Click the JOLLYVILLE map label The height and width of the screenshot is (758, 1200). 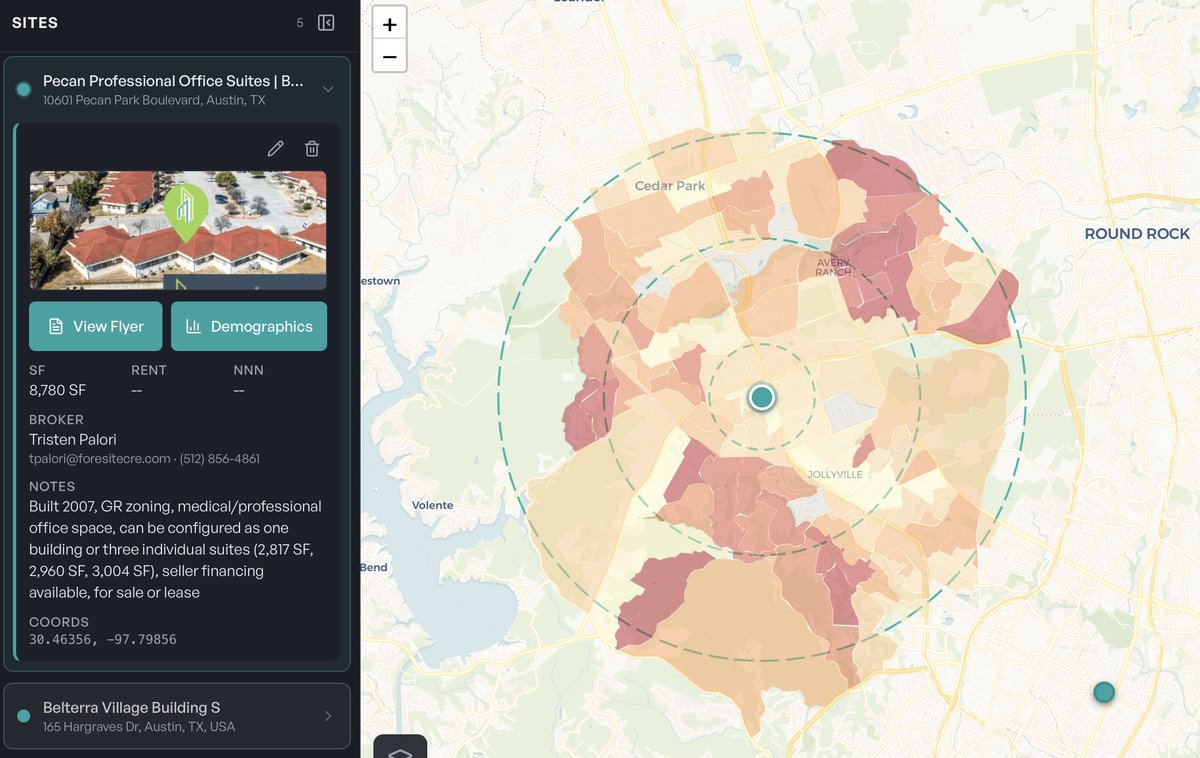[x=834, y=474]
